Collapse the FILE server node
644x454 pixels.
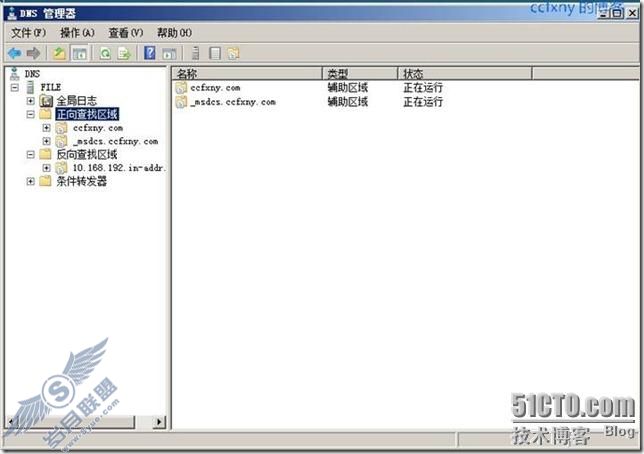(x=15, y=87)
